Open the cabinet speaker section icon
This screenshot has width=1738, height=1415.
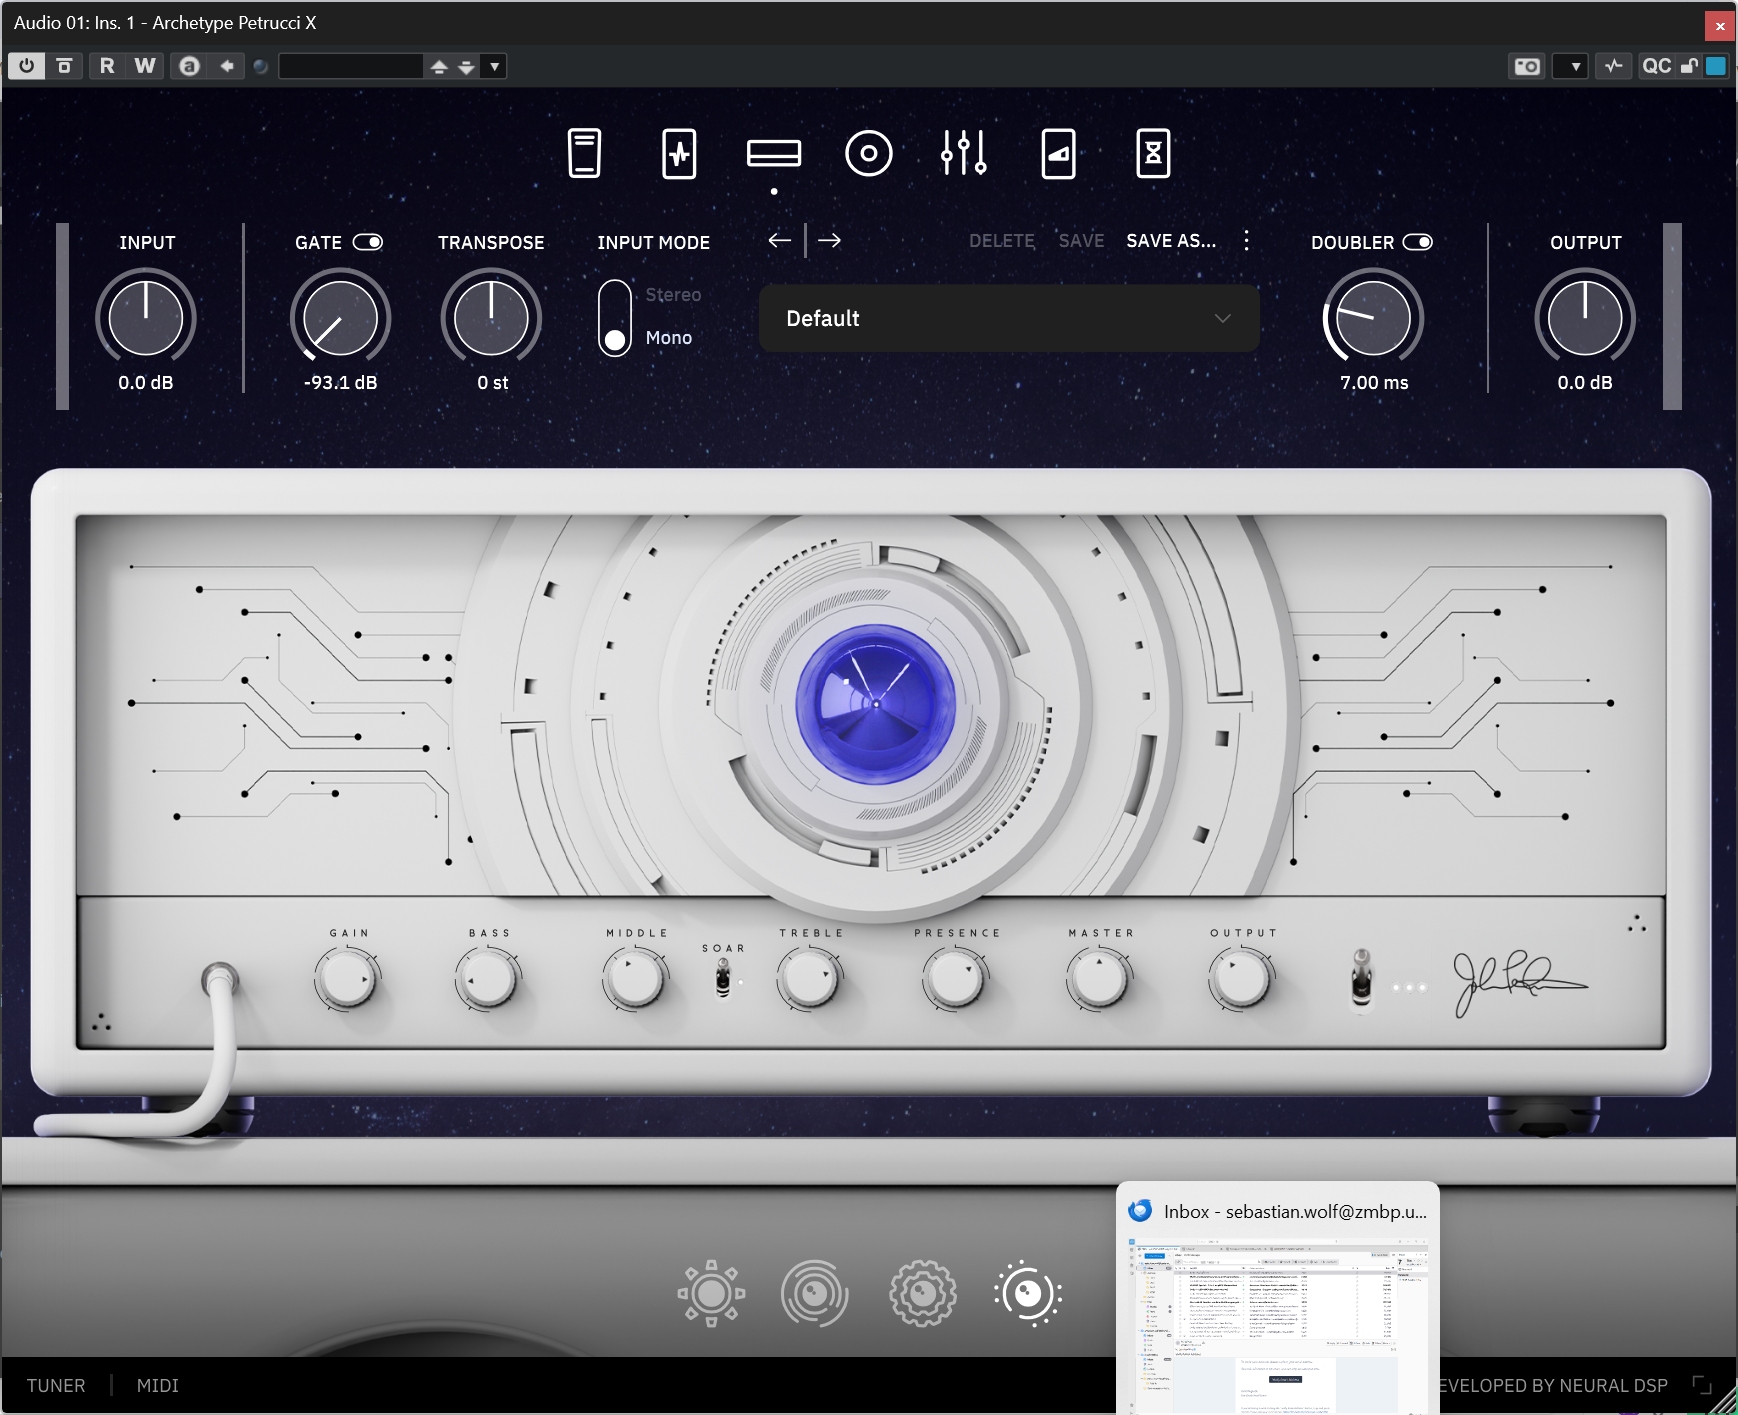click(869, 153)
